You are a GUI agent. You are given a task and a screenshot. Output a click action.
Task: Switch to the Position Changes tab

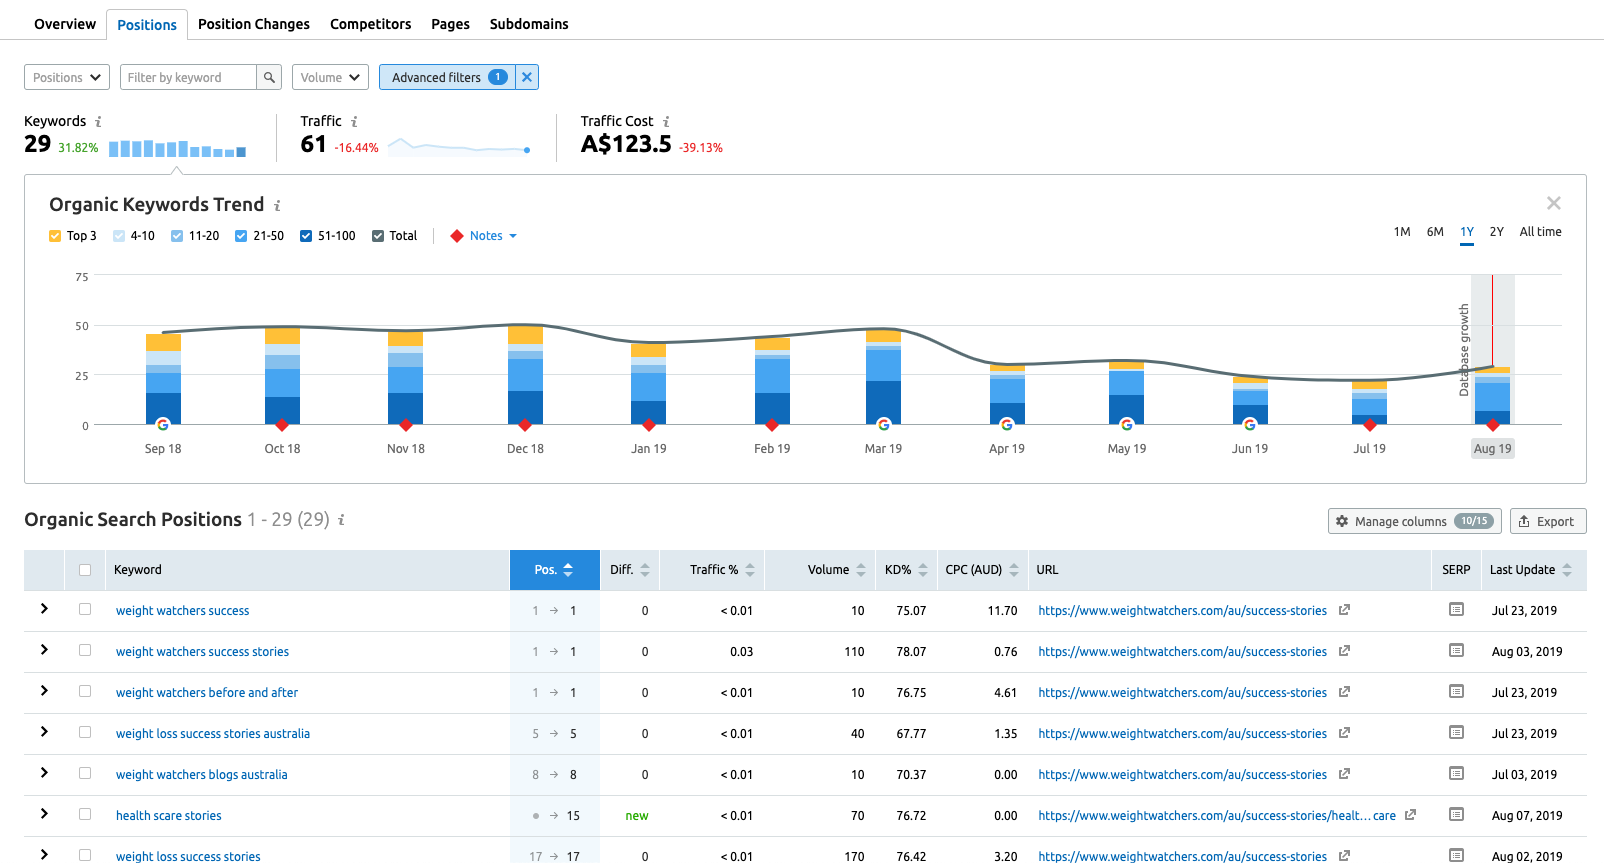pyautogui.click(x=253, y=24)
